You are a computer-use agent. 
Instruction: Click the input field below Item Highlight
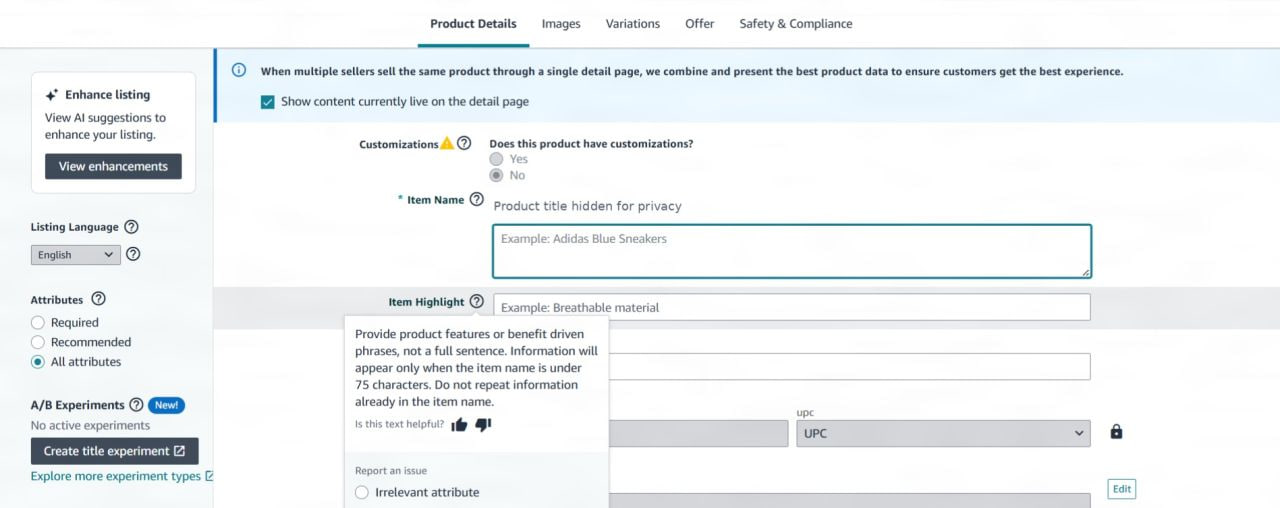click(x=849, y=367)
